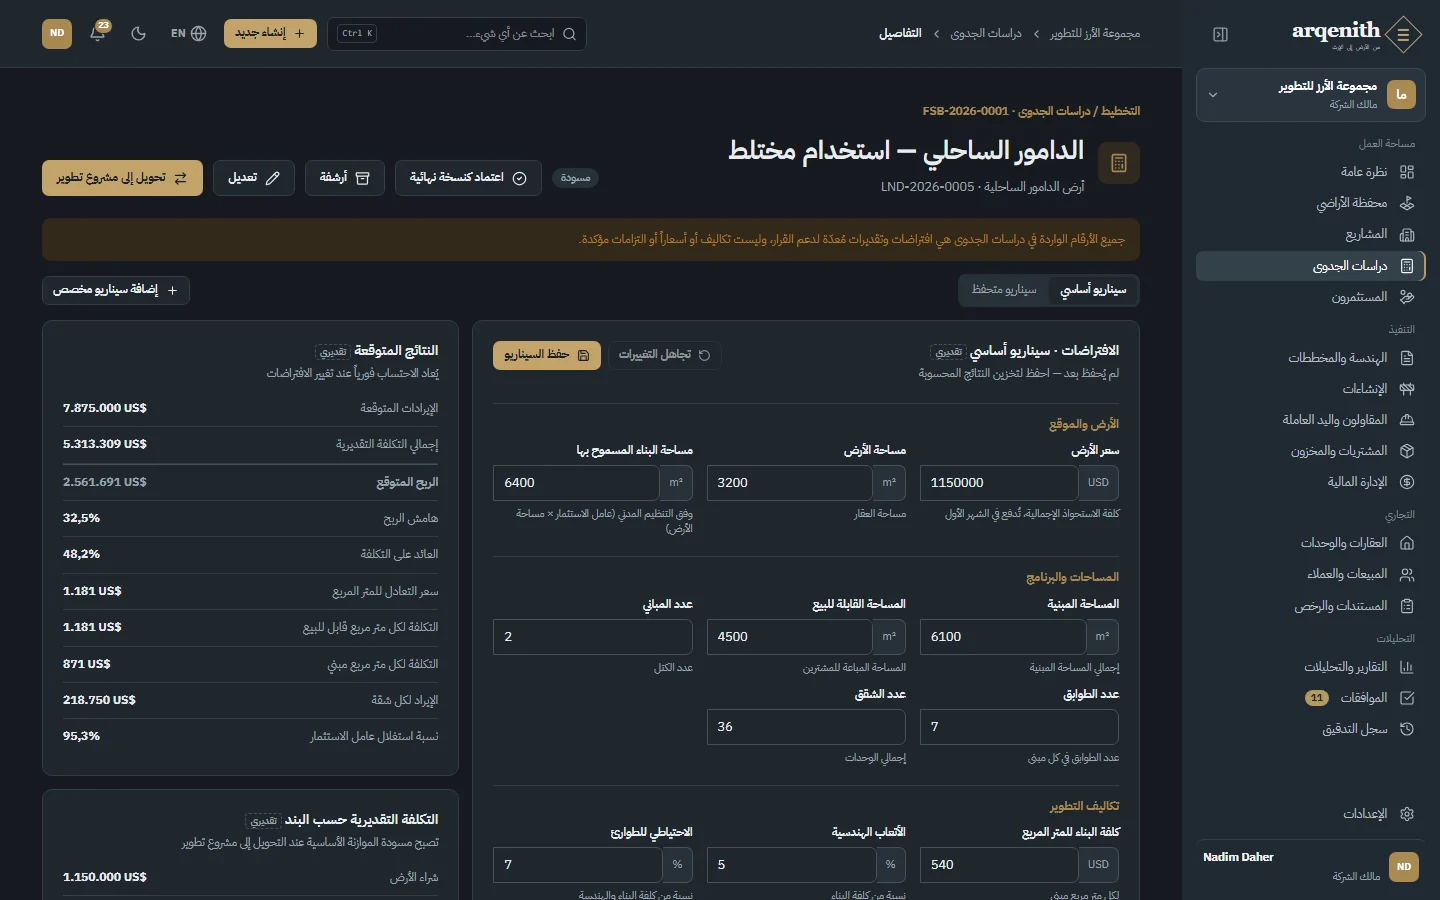
Task: Open المشتريات والمخزون sidebar icon
Action: pos(1407,451)
